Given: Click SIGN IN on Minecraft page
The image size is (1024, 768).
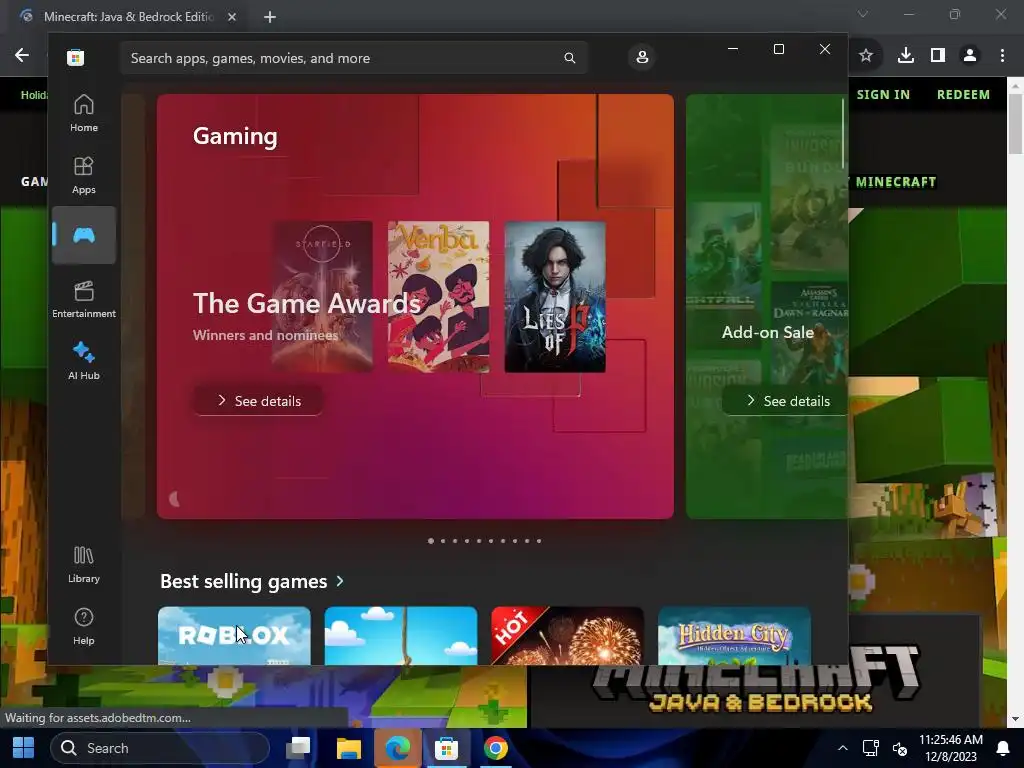Looking at the screenshot, I should point(883,95).
